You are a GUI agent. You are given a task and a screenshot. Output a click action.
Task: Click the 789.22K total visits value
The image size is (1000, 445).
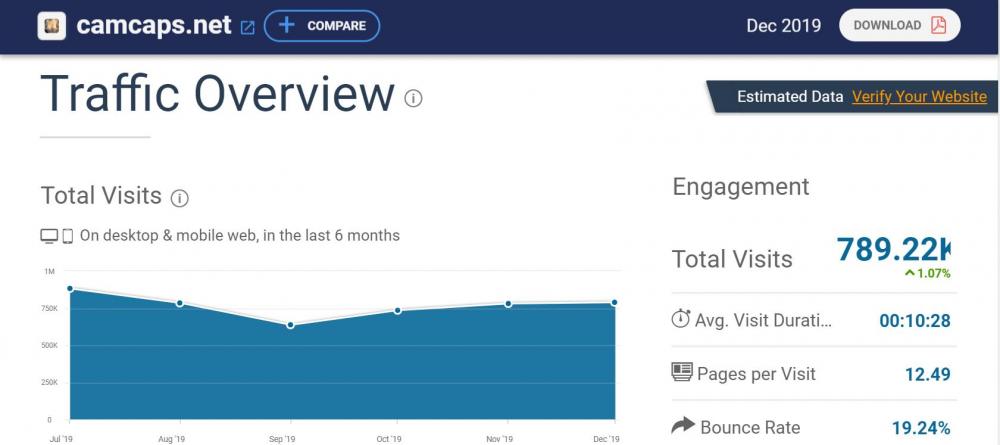coord(893,250)
